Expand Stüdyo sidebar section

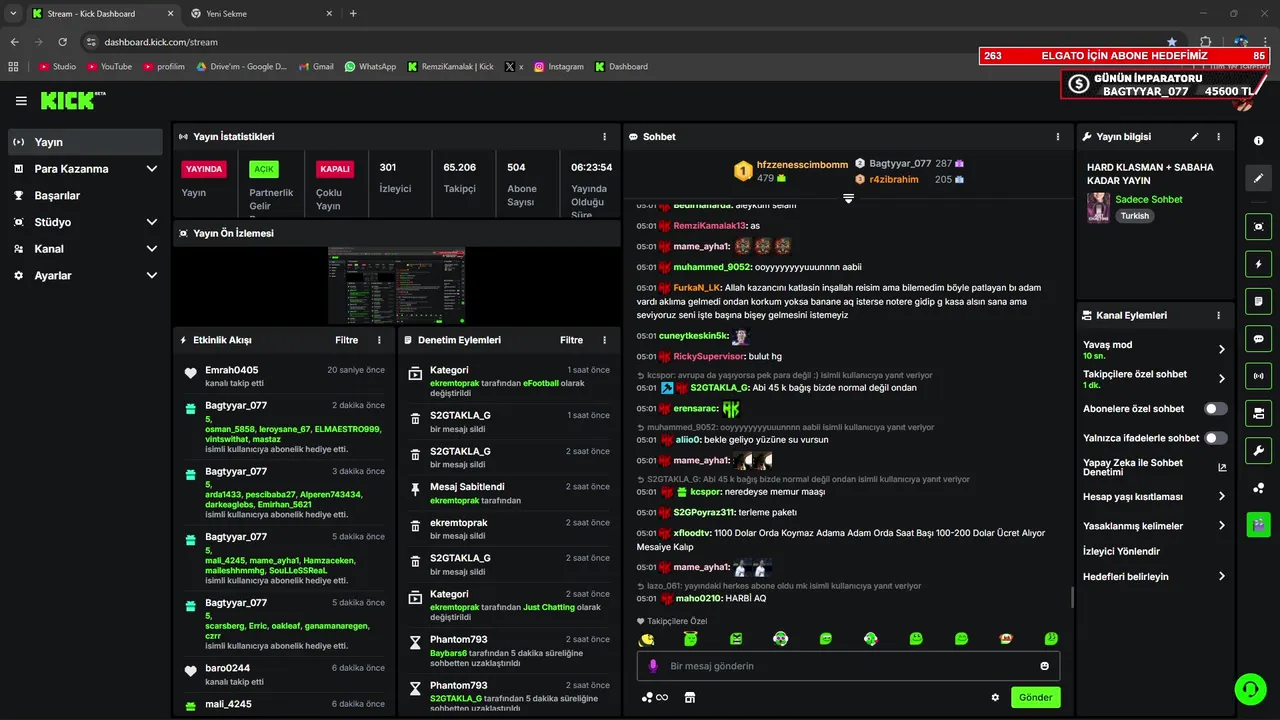click(x=152, y=222)
